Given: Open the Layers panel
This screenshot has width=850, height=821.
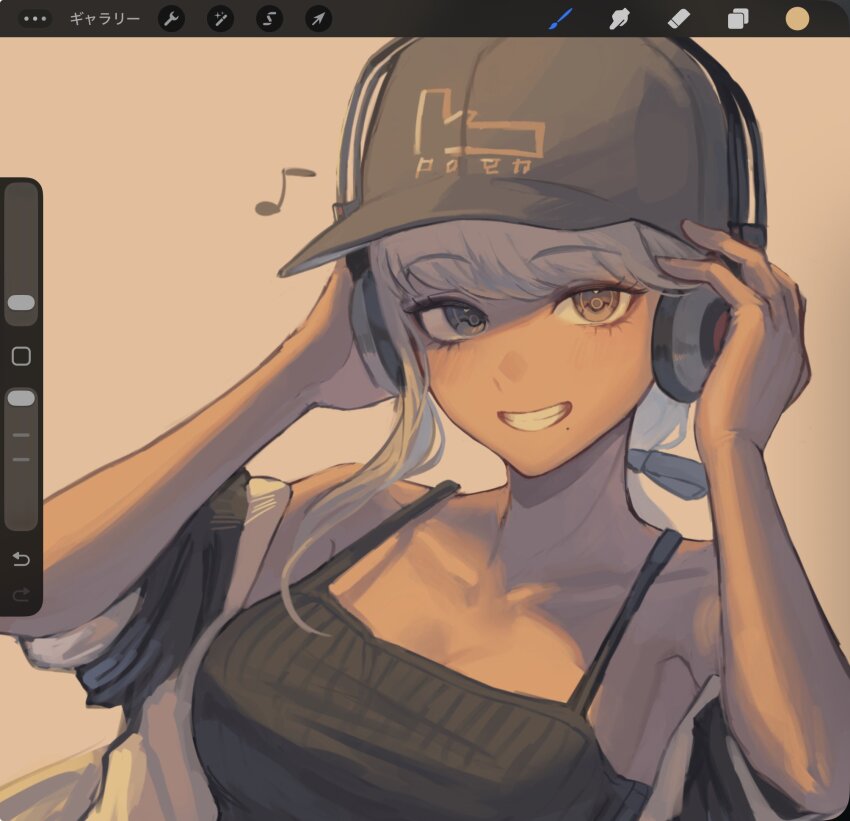Looking at the screenshot, I should (x=737, y=17).
